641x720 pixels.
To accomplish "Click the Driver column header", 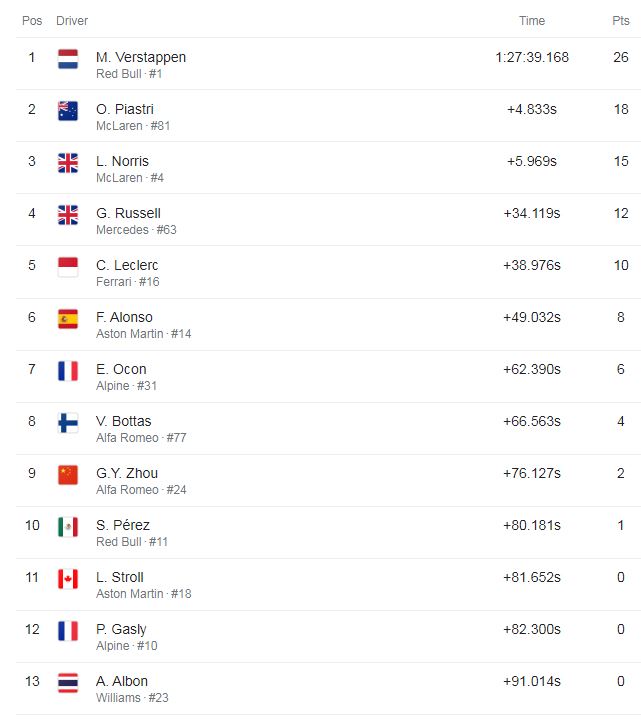I will [72, 21].
